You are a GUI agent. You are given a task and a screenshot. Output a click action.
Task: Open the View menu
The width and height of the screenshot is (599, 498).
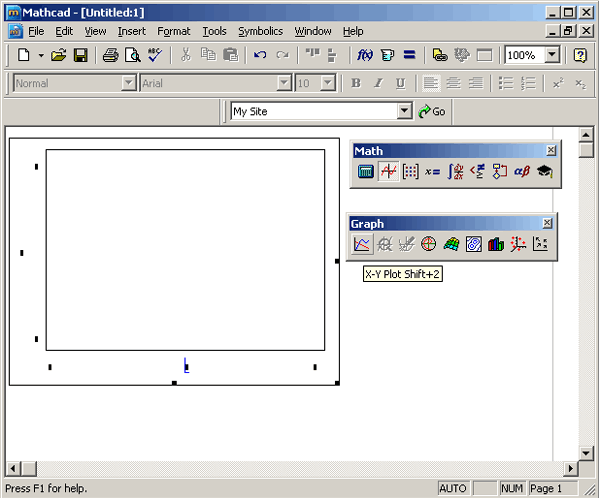tap(95, 31)
